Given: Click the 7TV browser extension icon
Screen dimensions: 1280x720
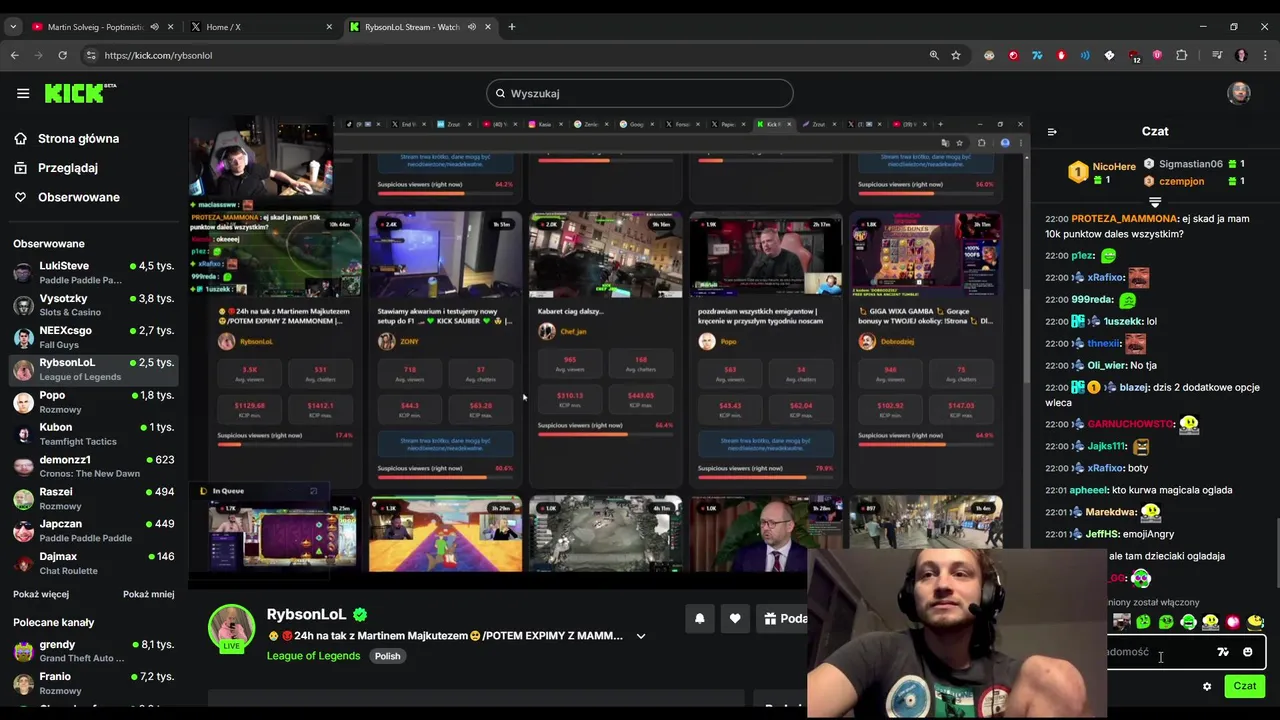Looking at the screenshot, I should coord(1037,55).
